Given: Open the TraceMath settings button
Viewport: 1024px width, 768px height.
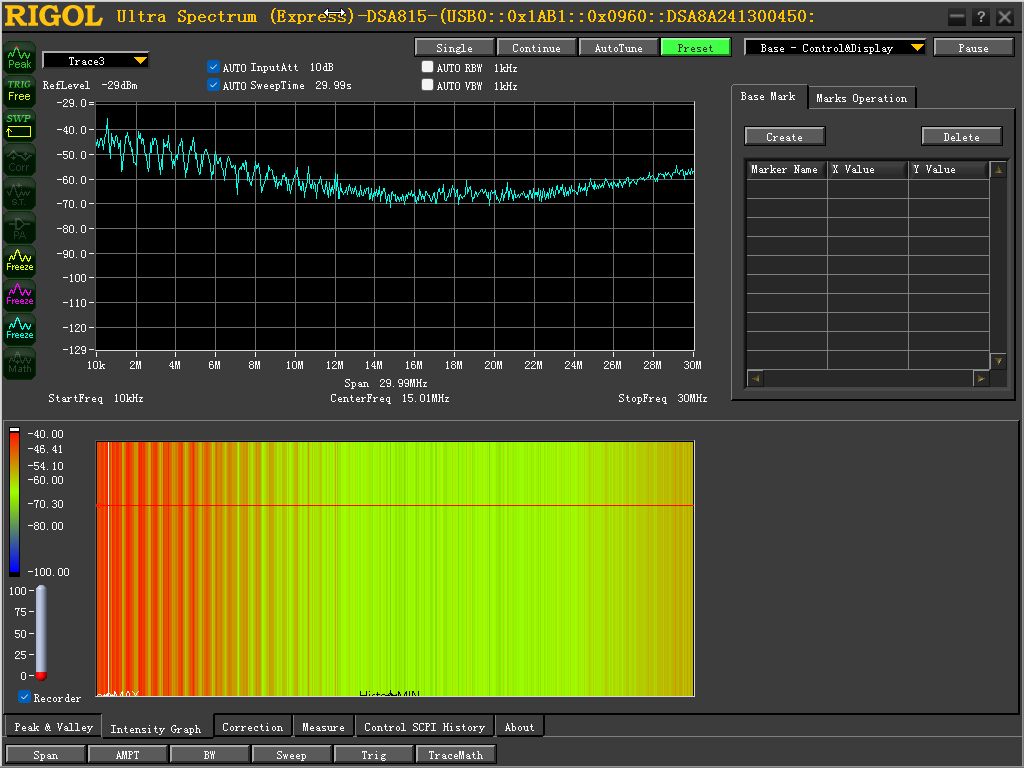Looking at the screenshot, I should [455, 755].
